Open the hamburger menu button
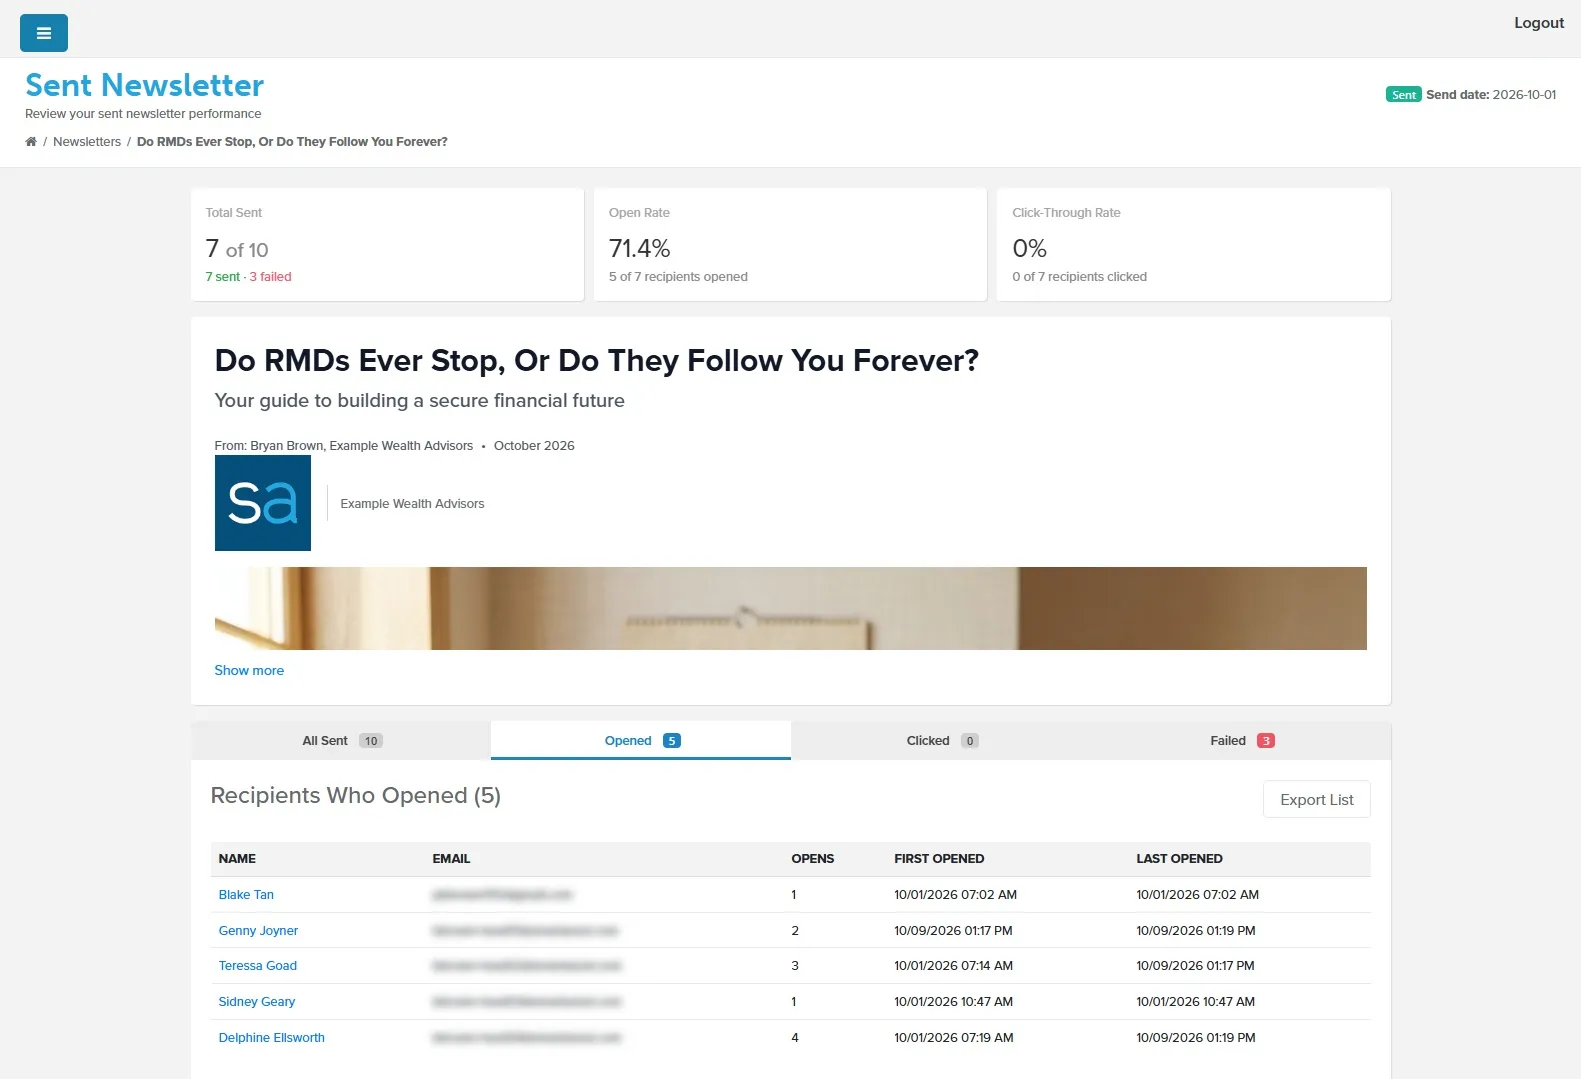 44,33
